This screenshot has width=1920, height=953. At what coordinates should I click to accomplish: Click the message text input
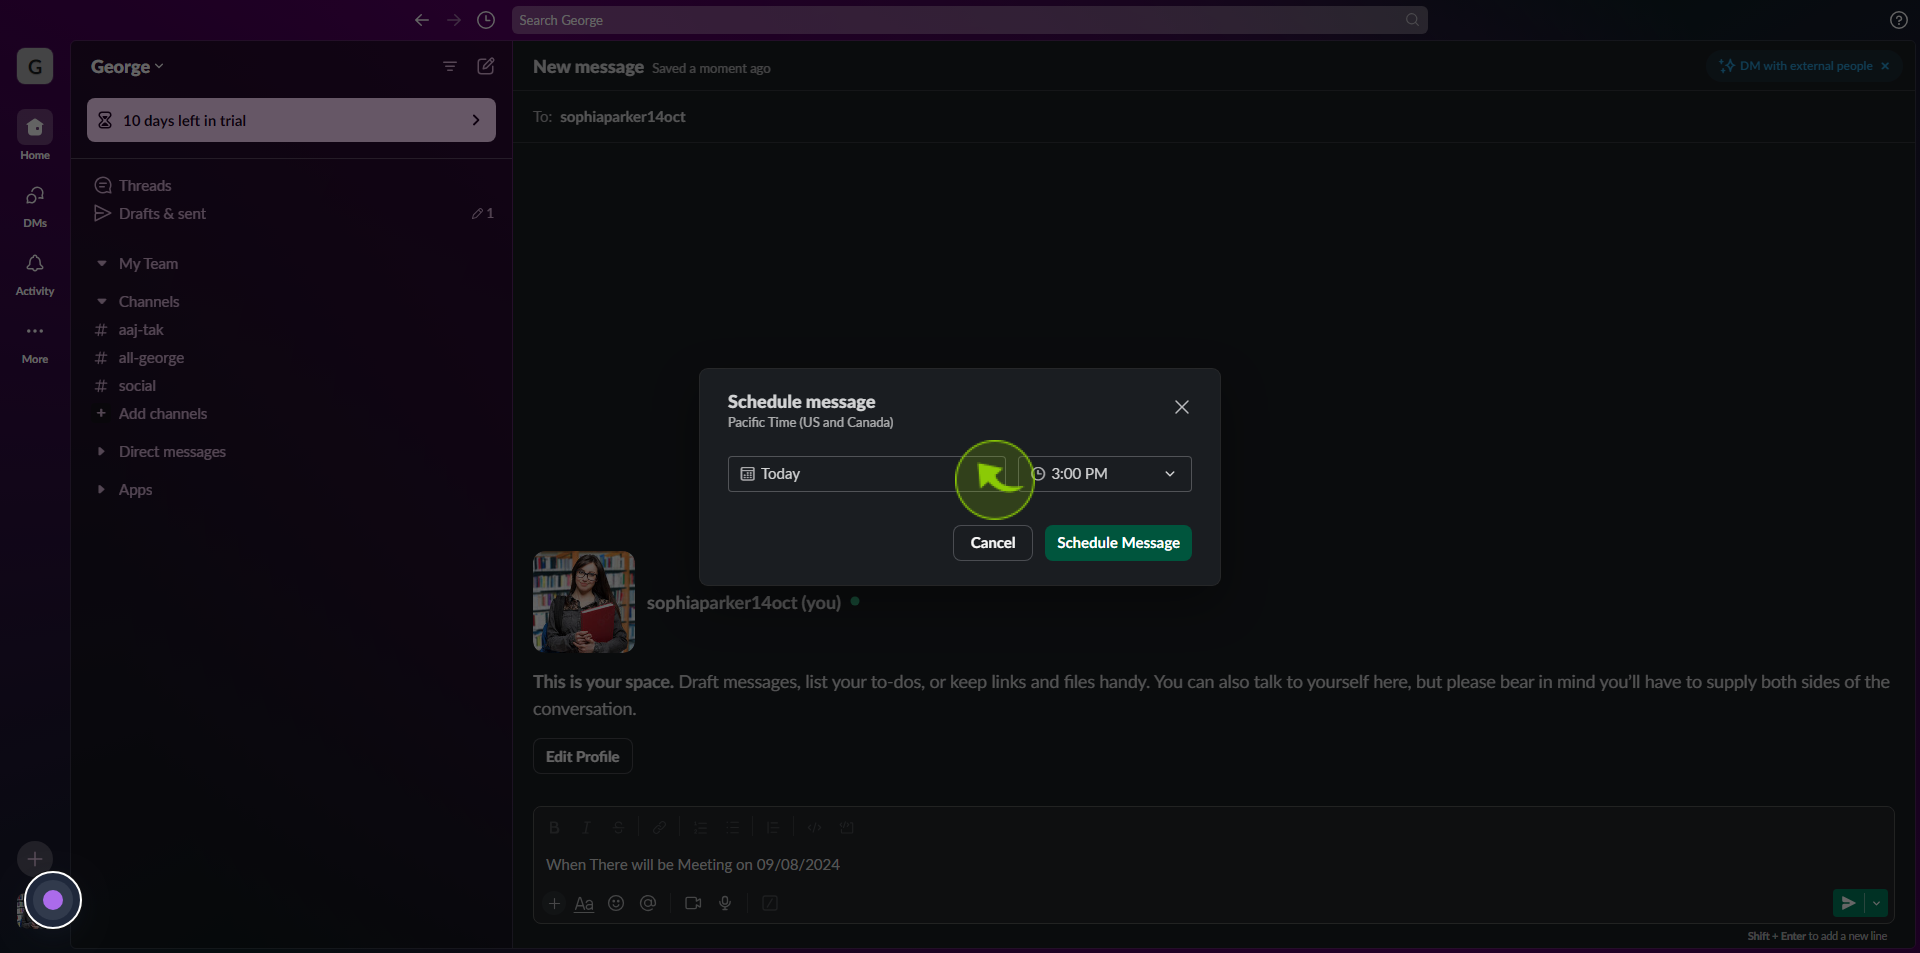pyautogui.click(x=1213, y=865)
